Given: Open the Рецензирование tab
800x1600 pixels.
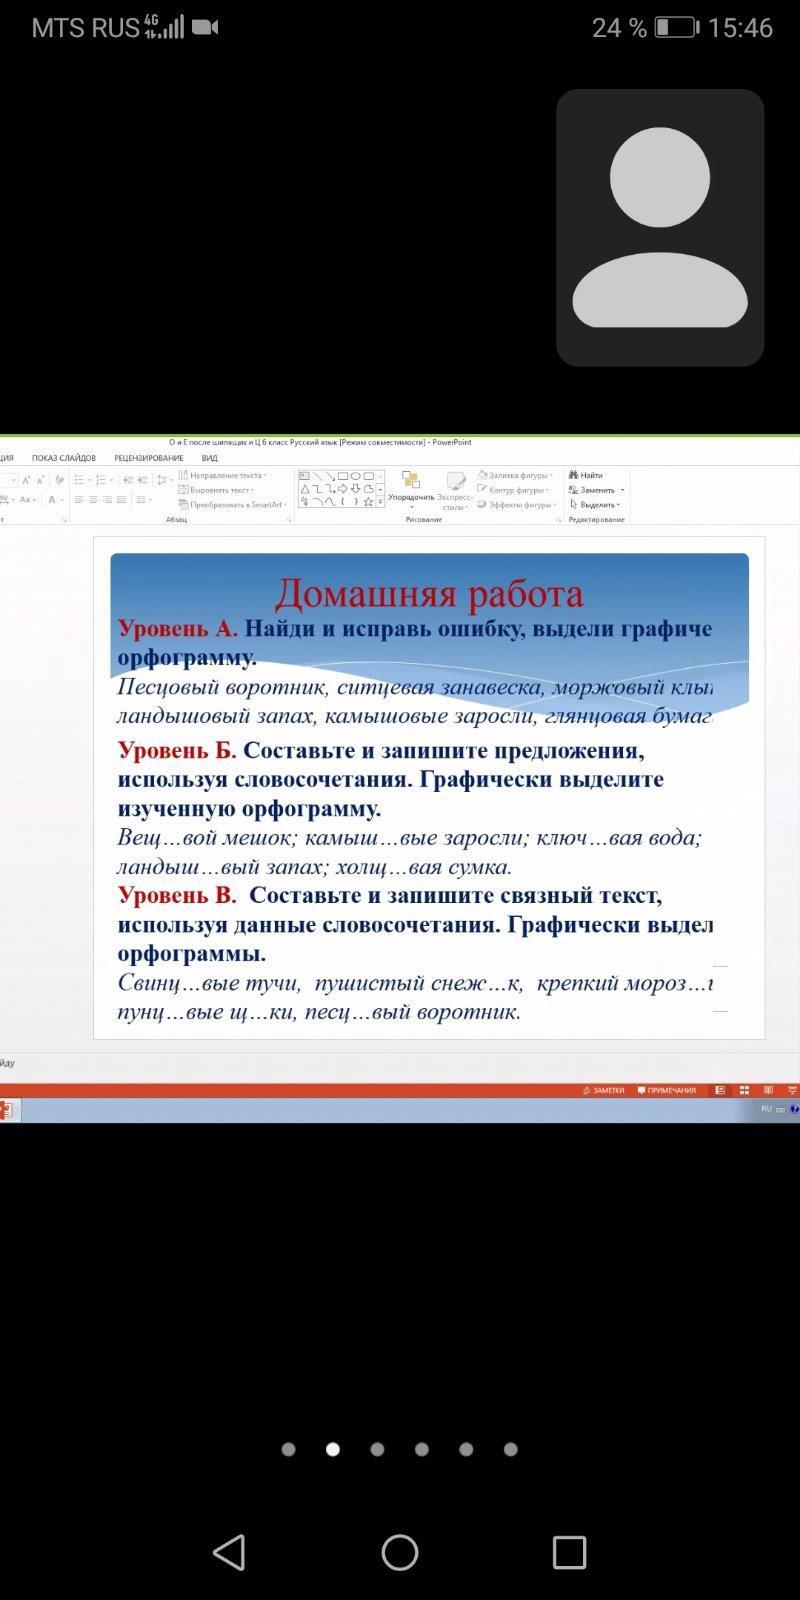Looking at the screenshot, I should [x=148, y=458].
